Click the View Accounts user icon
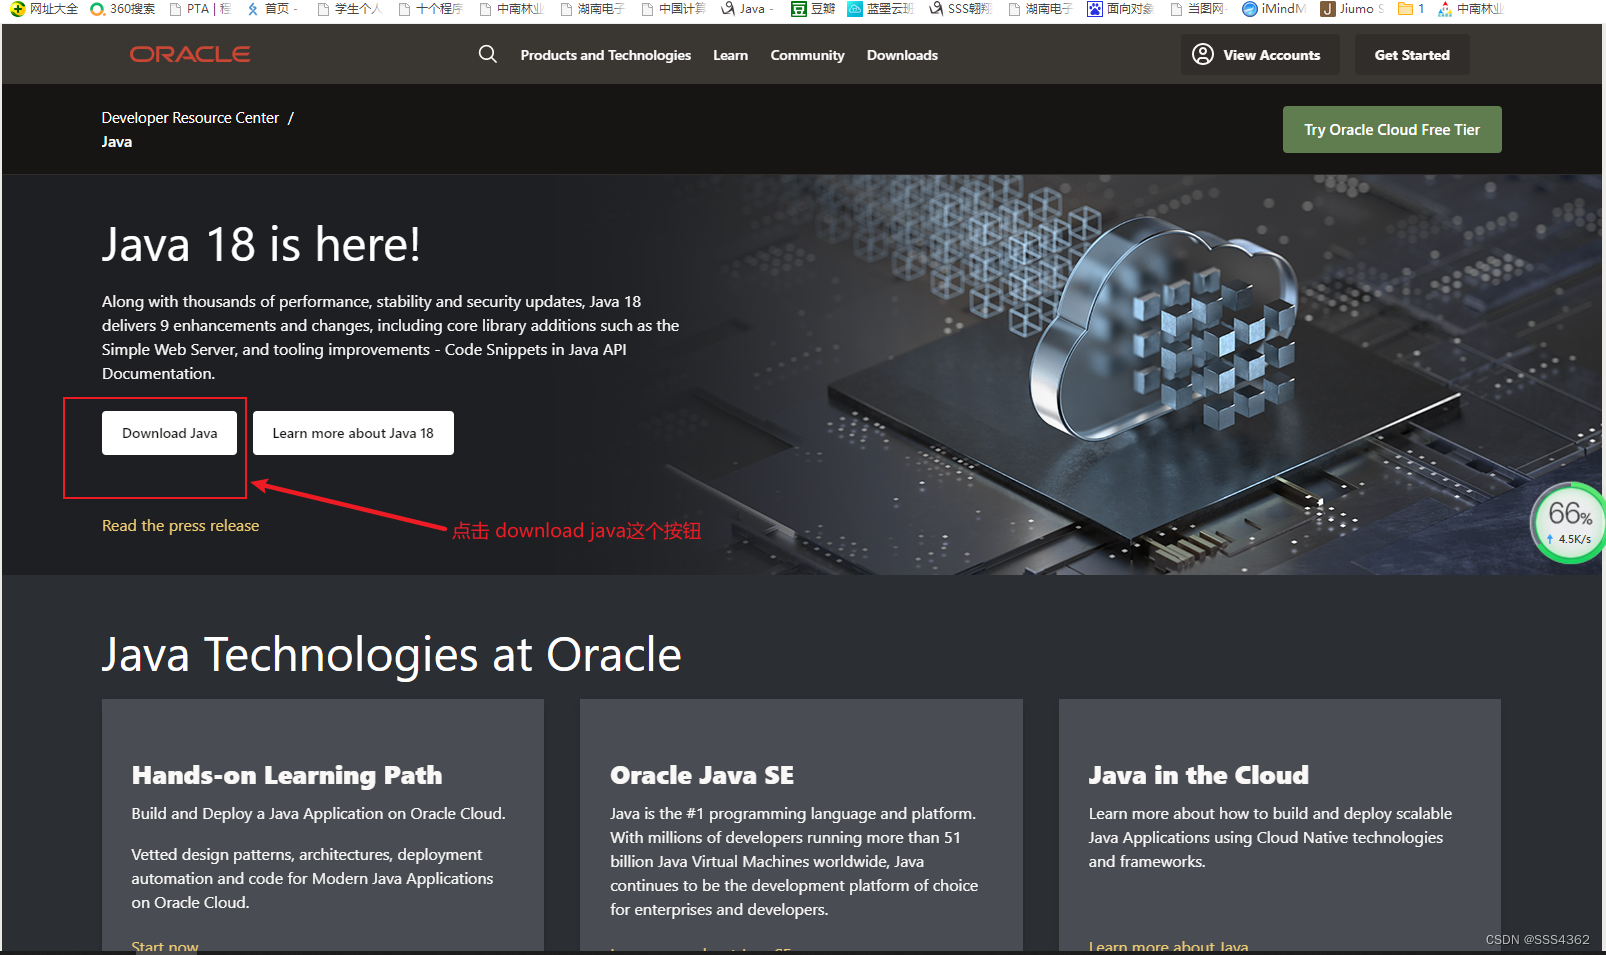The width and height of the screenshot is (1606, 955). click(1203, 54)
